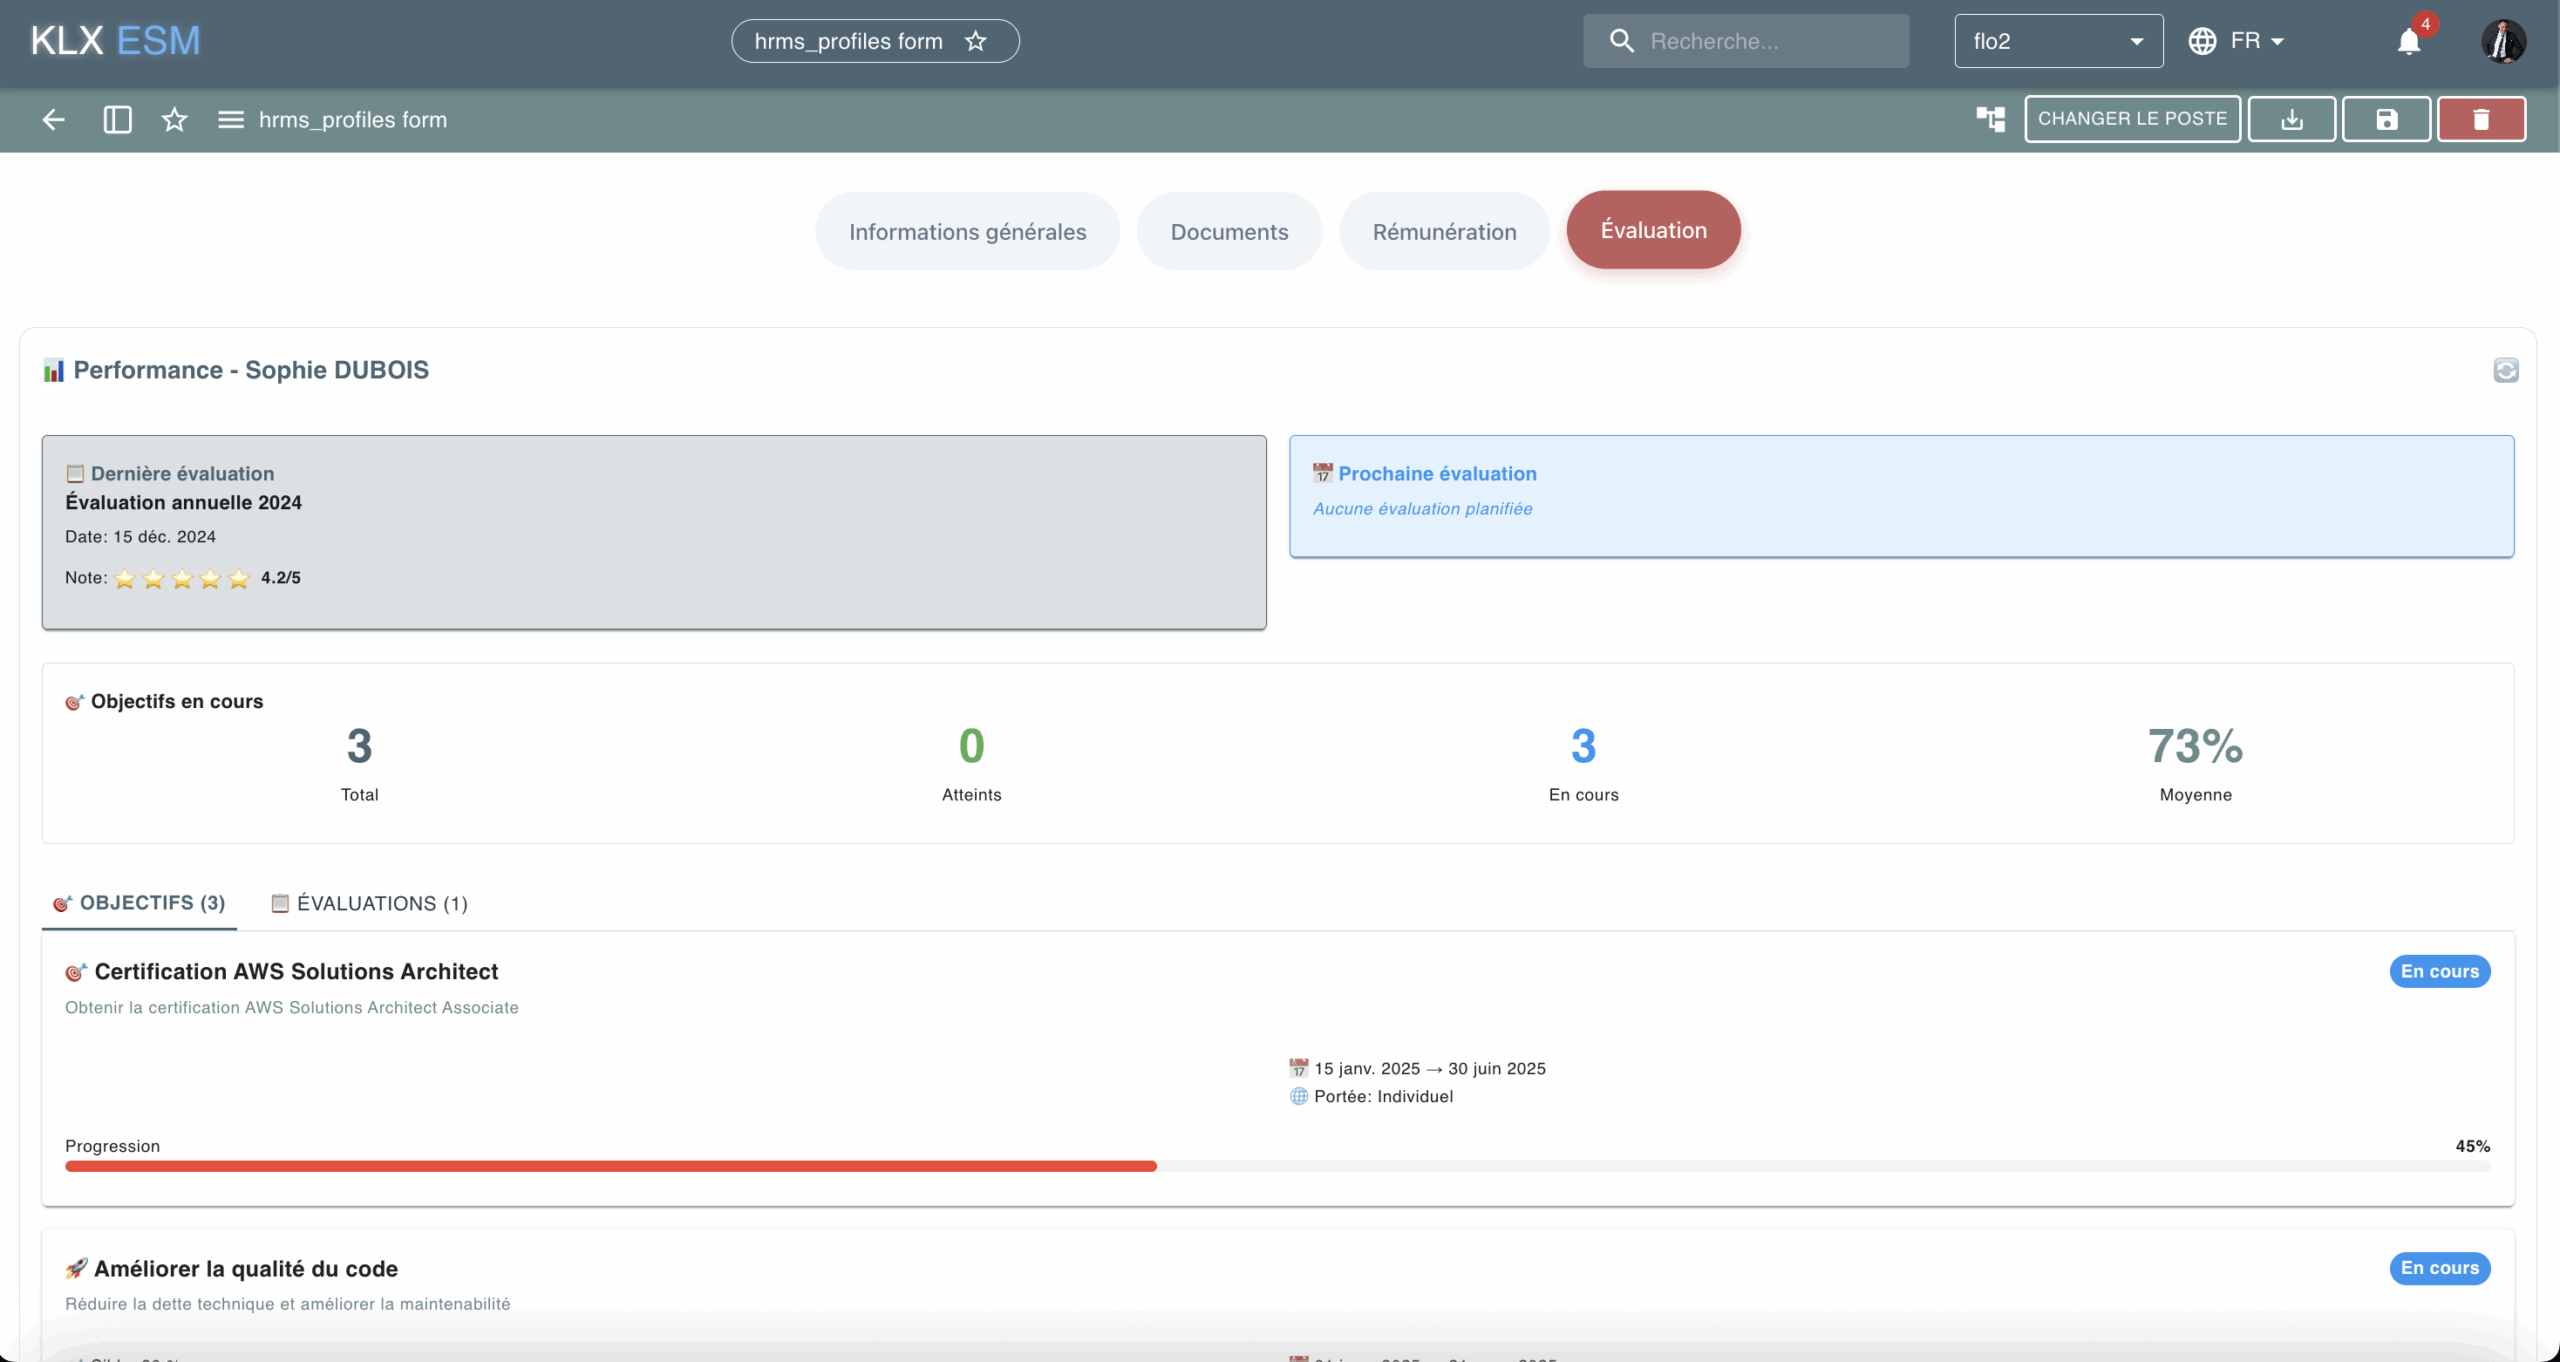
Task: Star the hrms_profiles form header chip
Action: pyautogui.click(x=976, y=41)
